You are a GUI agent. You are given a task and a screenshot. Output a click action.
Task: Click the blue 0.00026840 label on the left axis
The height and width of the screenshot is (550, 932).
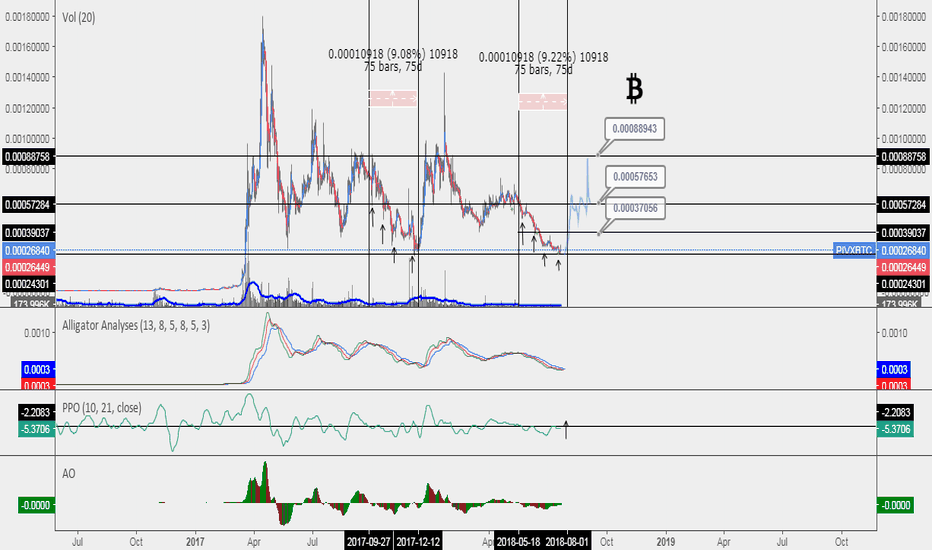27,251
